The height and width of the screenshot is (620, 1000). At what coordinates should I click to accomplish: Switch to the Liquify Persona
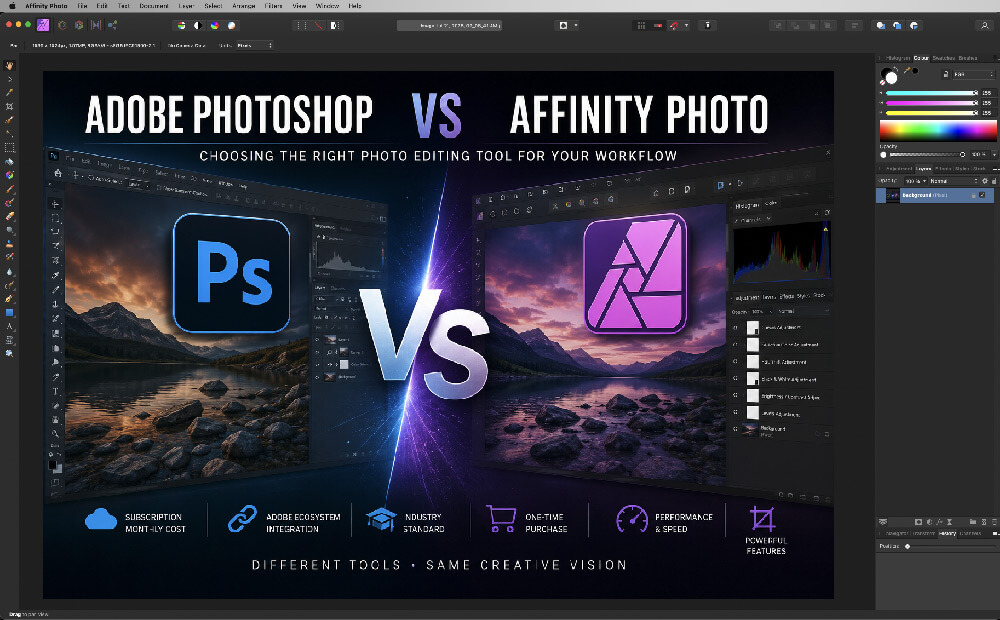(62, 25)
